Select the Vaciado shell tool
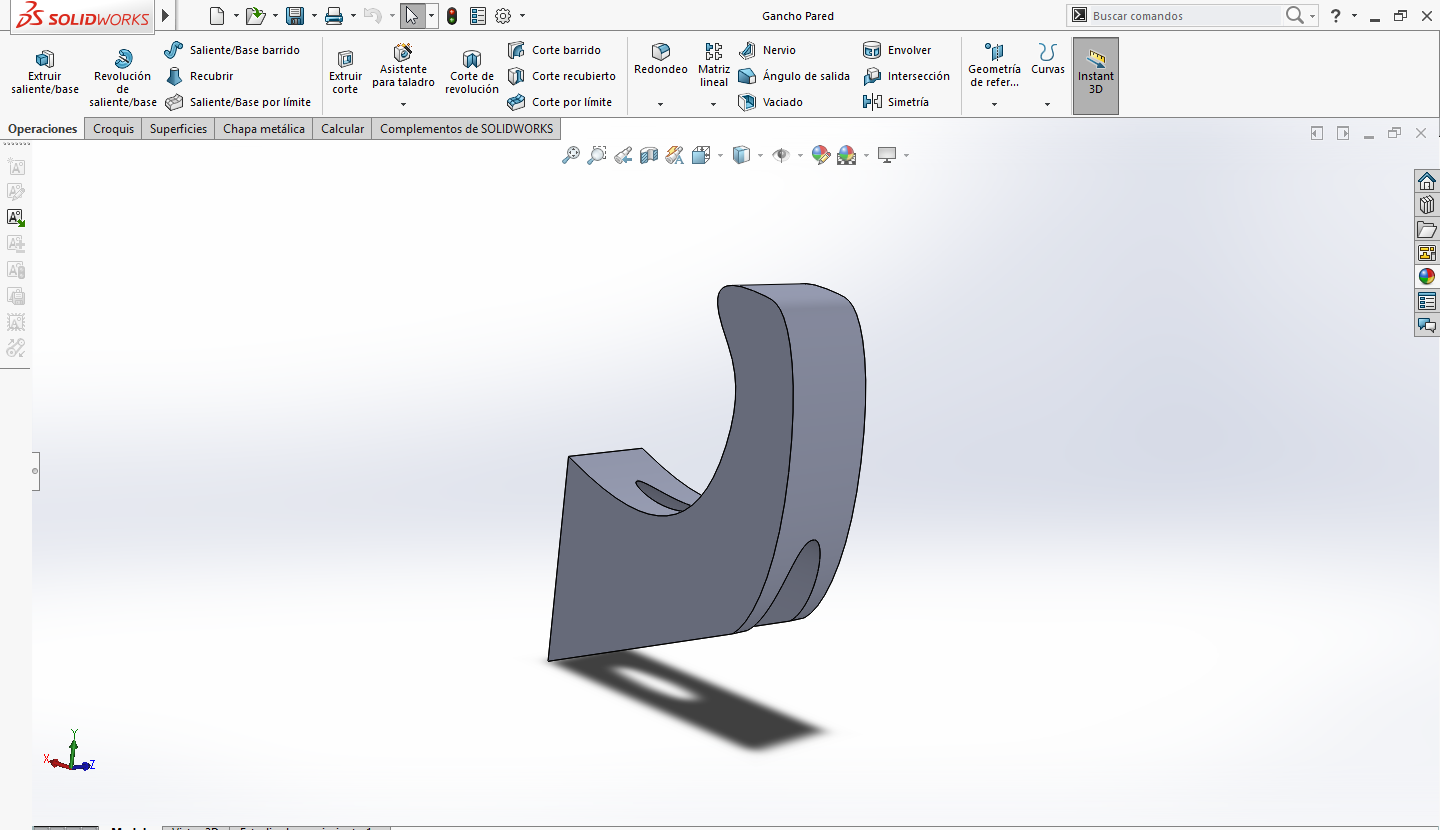This screenshot has height=830, width=1440. 770,102
